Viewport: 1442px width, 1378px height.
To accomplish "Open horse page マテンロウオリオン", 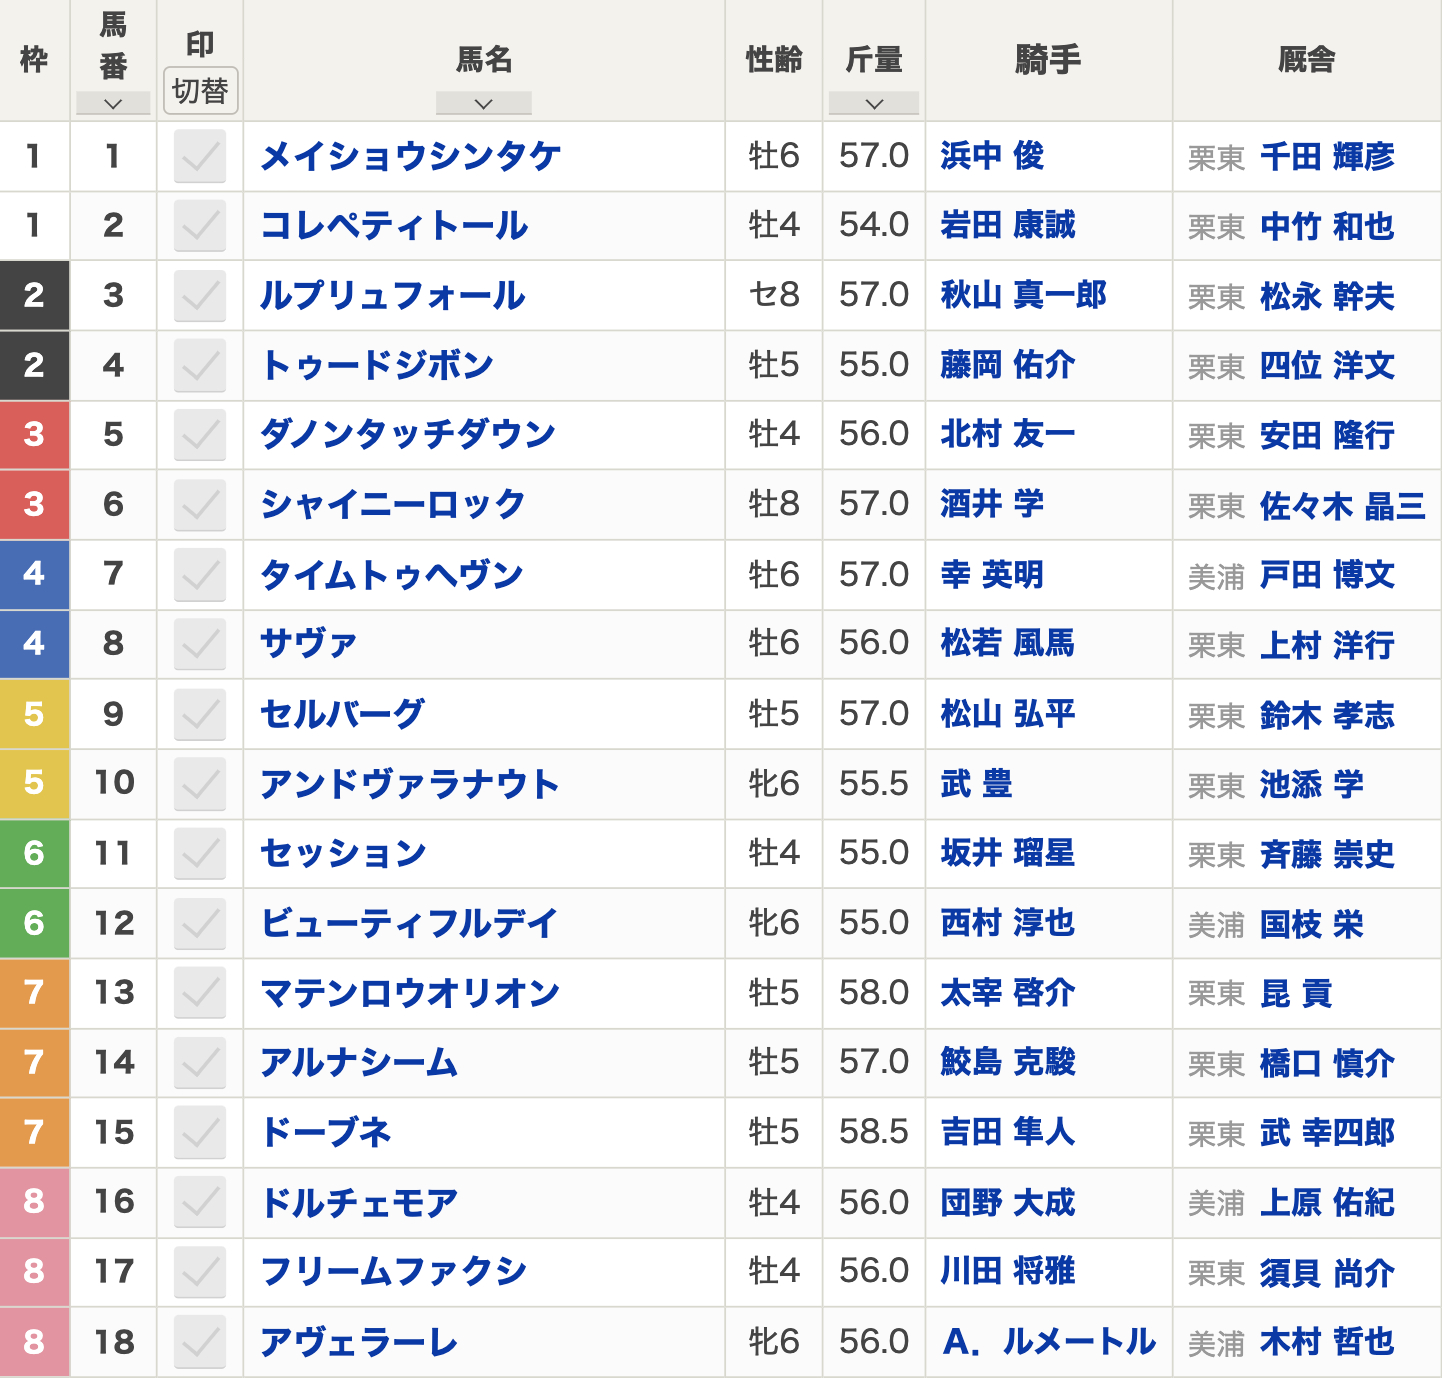I will [410, 993].
